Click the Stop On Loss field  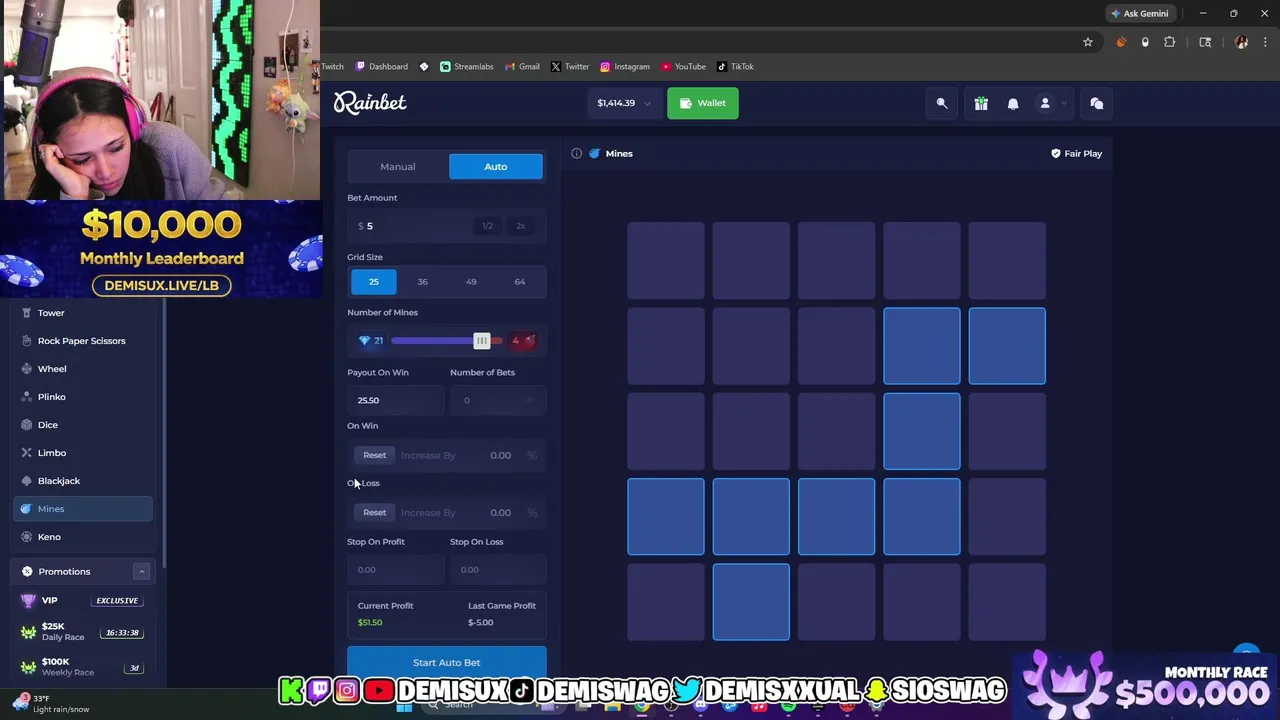click(x=498, y=570)
